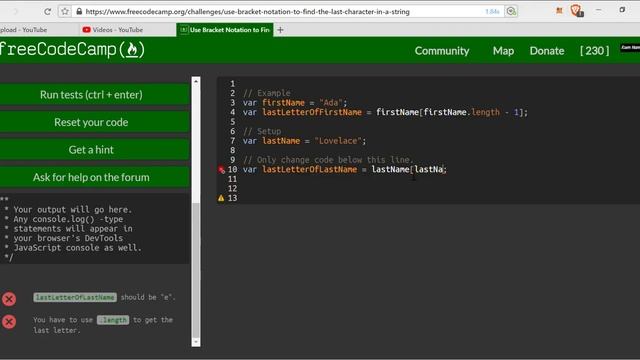Click '// Only change code below this line.' comment
640x360 pixels.
(x=328, y=160)
